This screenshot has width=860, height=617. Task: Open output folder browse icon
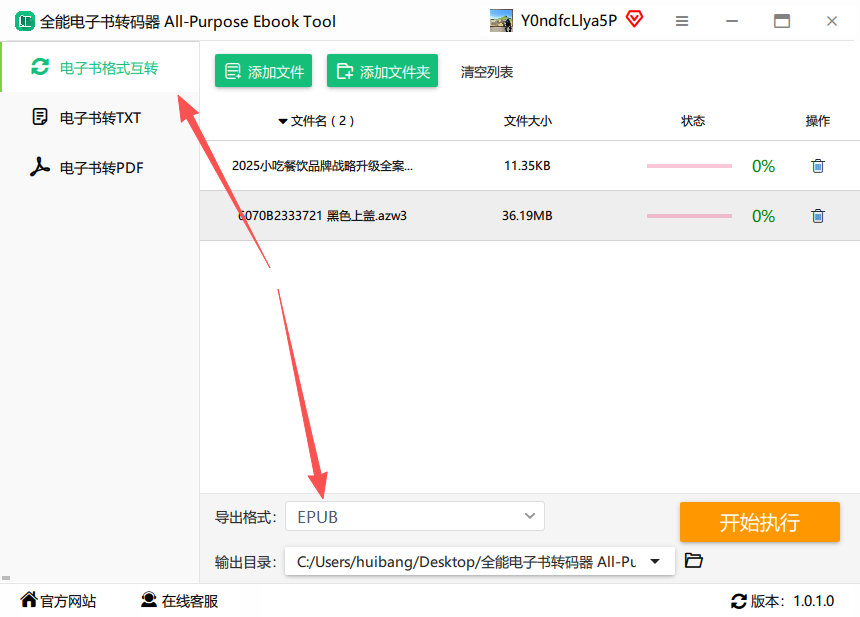[x=694, y=561]
